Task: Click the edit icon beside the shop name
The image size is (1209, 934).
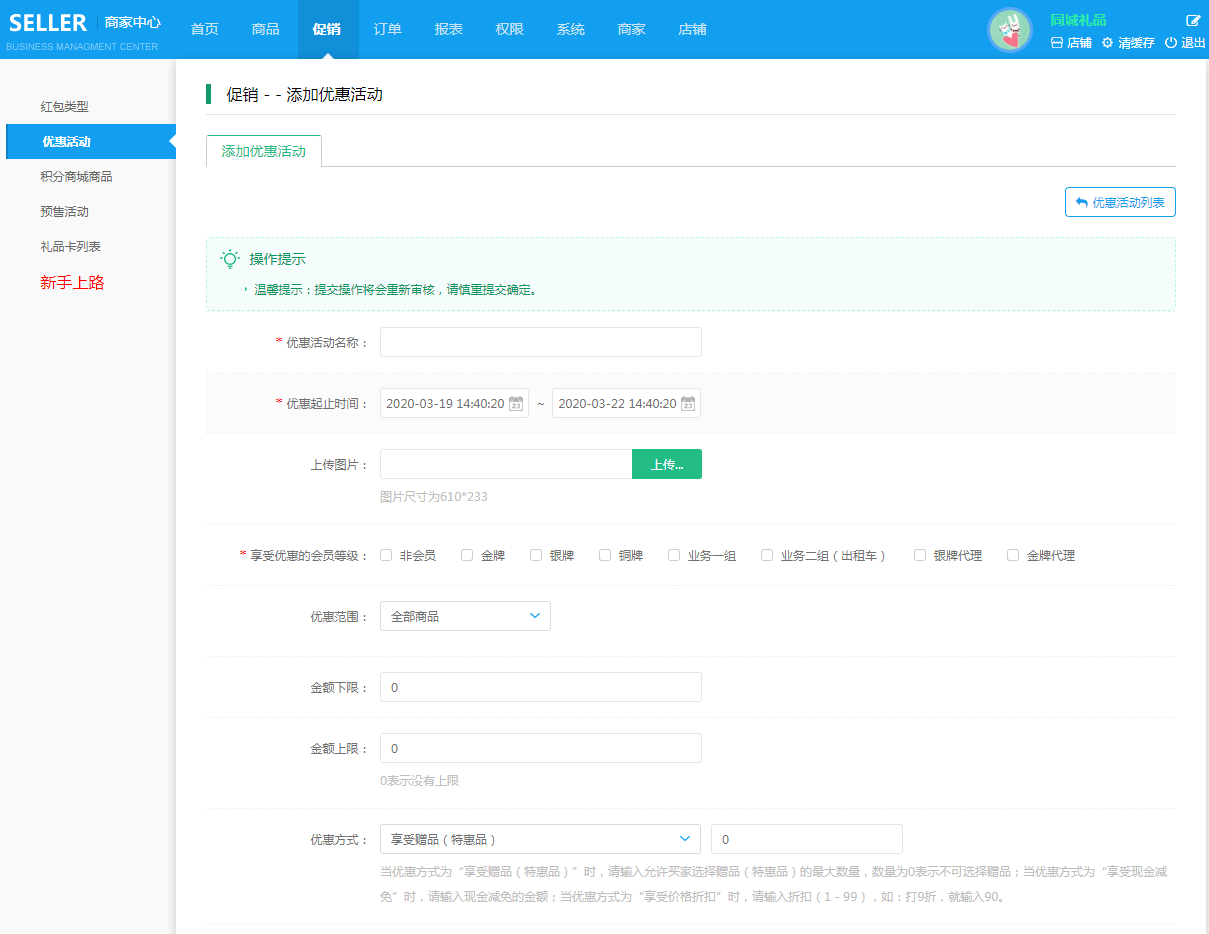Action: pyautogui.click(x=1193, y=21)
